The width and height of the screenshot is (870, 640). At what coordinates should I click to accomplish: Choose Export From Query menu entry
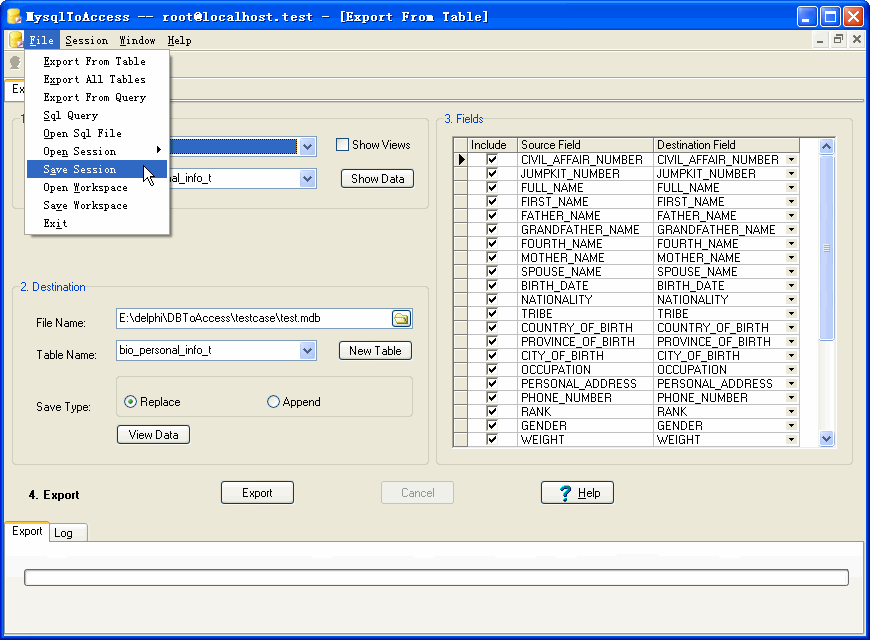click(97, 97)
